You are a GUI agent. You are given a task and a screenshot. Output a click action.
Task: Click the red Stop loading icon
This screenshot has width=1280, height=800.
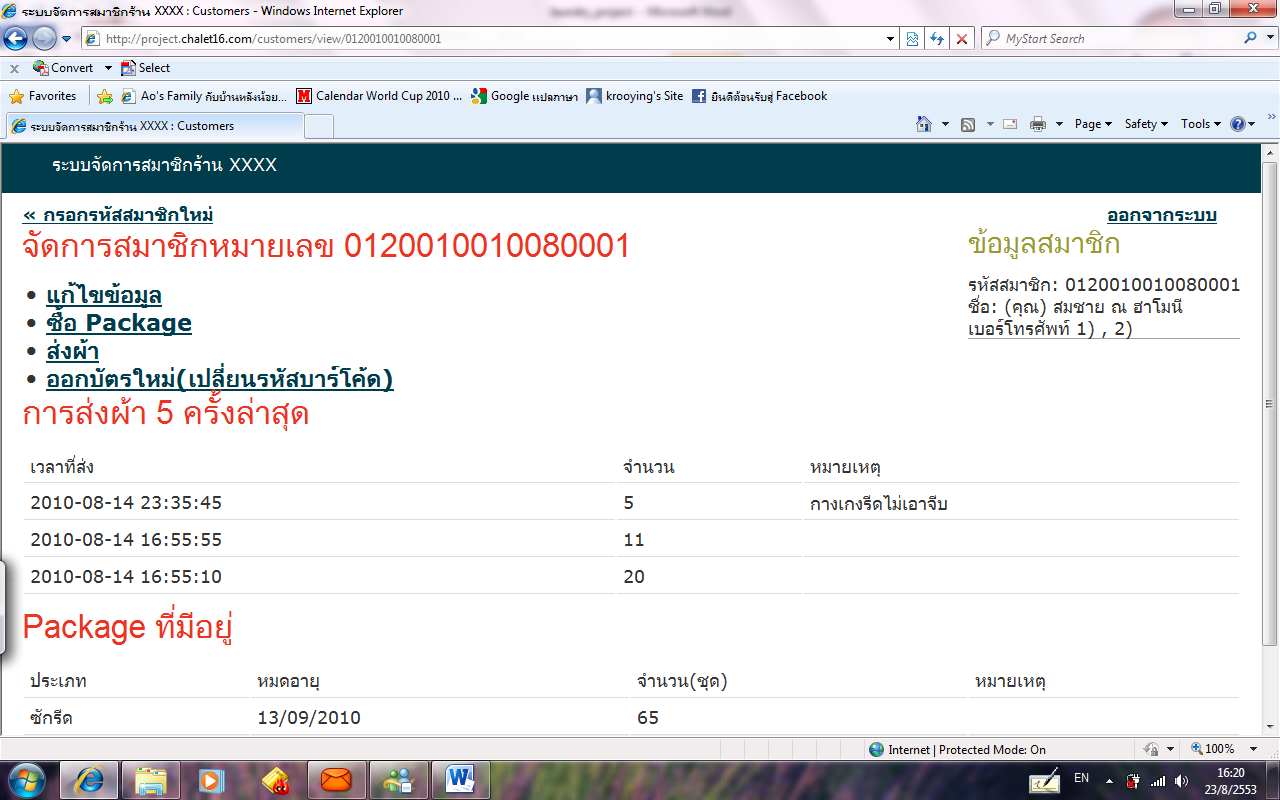click(x=962, y=39)
